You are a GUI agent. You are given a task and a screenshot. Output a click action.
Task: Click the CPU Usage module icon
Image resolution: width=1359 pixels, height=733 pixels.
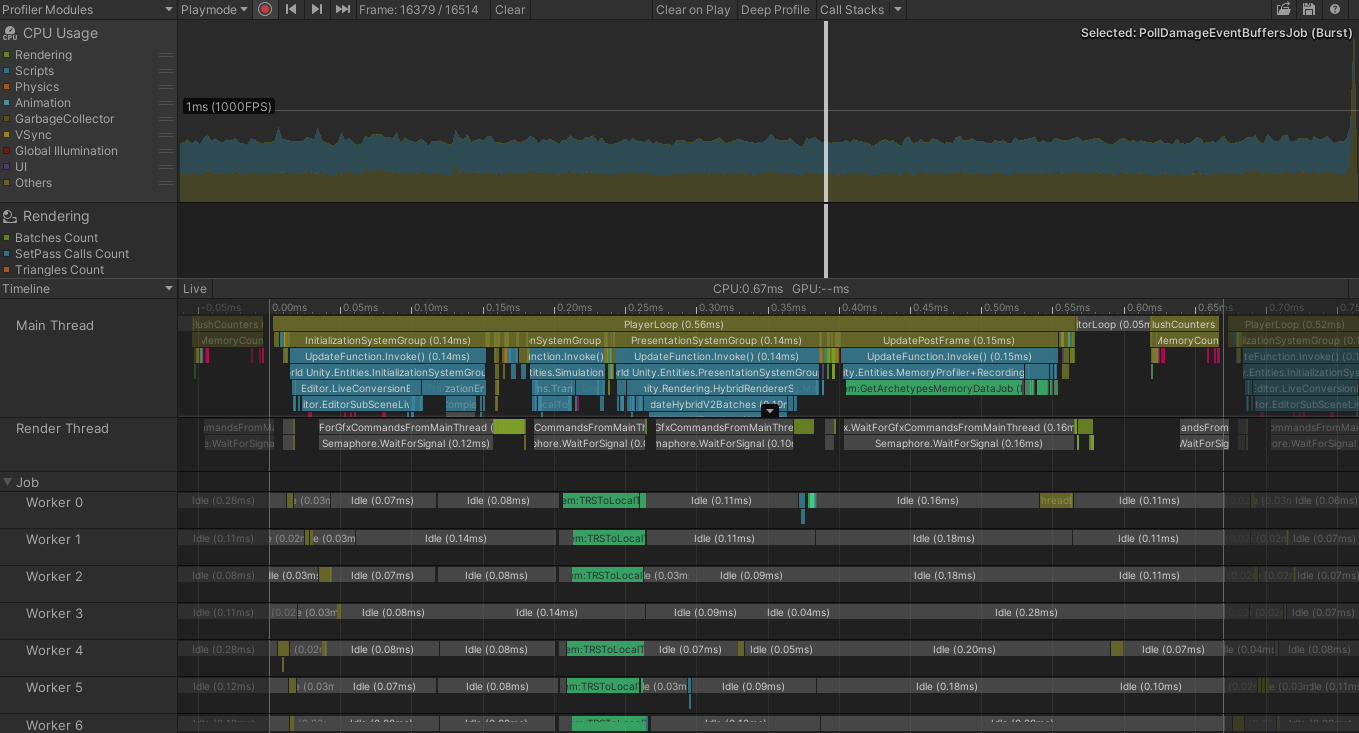(x=10, y=33)
